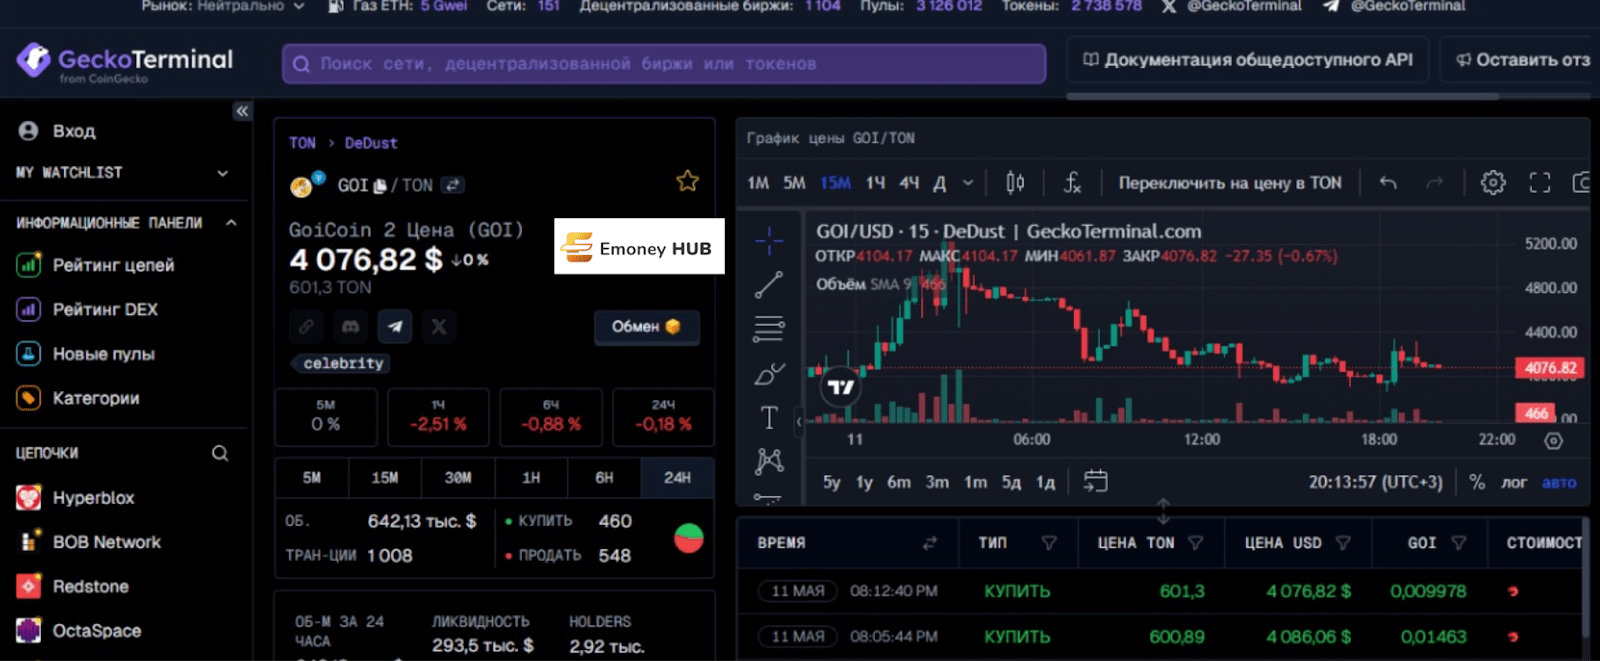Image resolution: width=1600 pixels, height=661 pixels.
Task: Toggle logarithmic scale (лог)
Action: pyautogui.click(x=1514, y=482)
